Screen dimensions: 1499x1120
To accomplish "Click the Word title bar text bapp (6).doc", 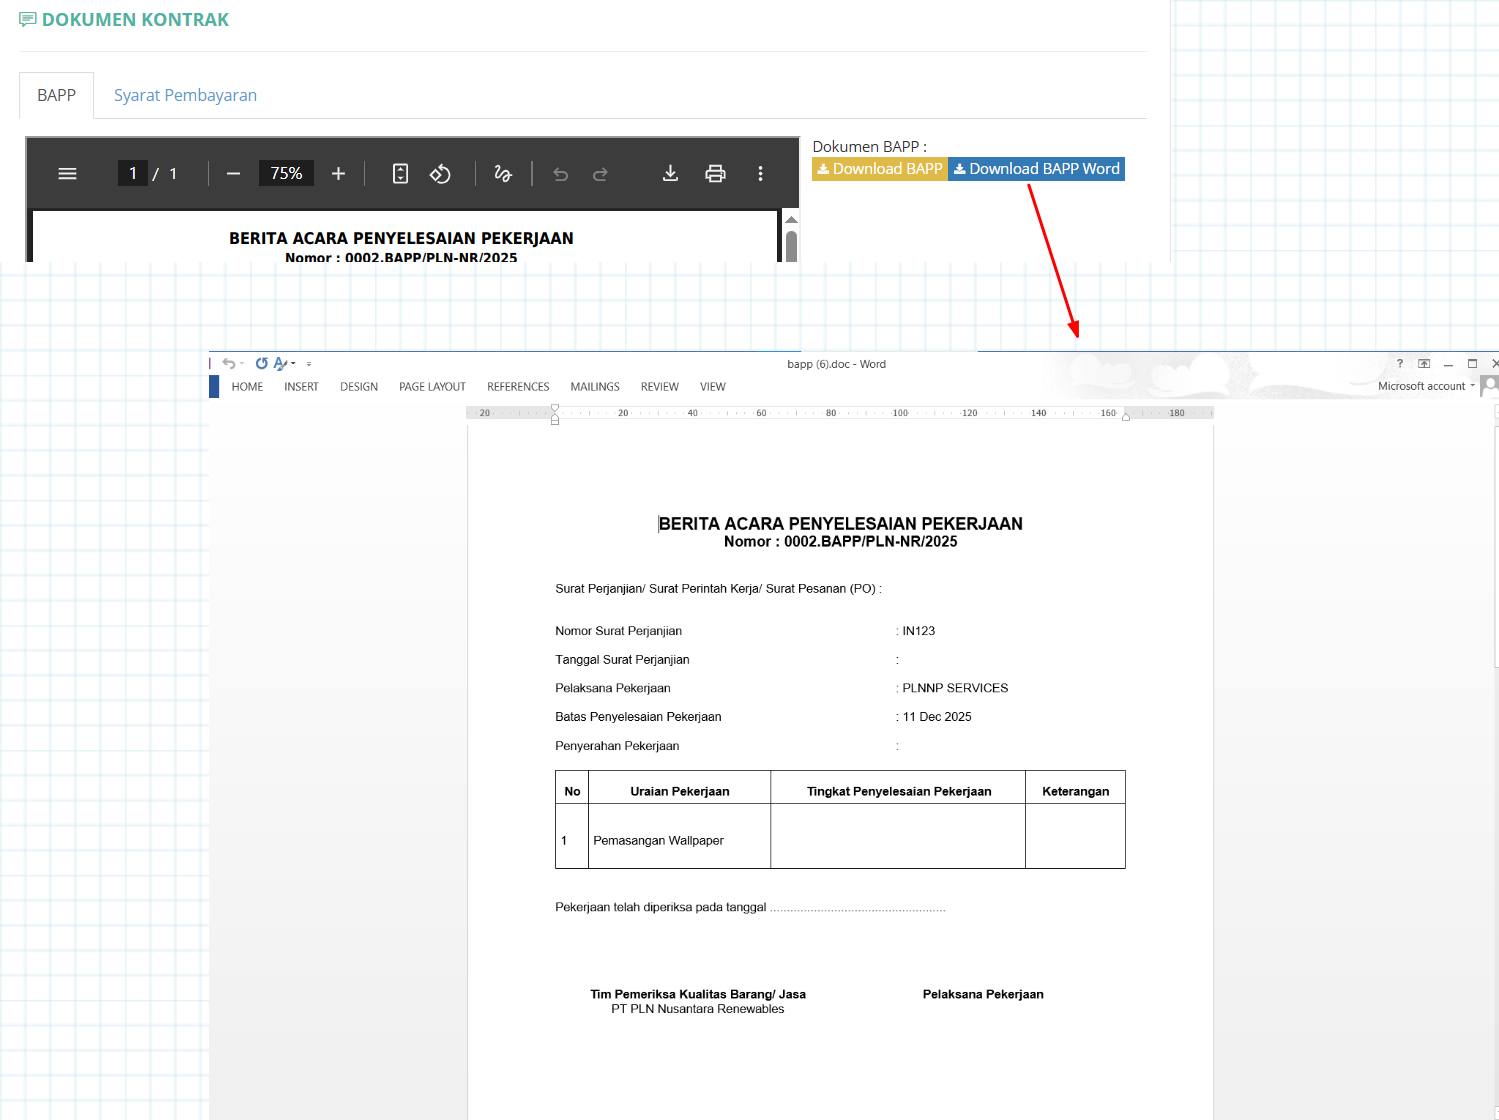I will [x=818, y=364].
